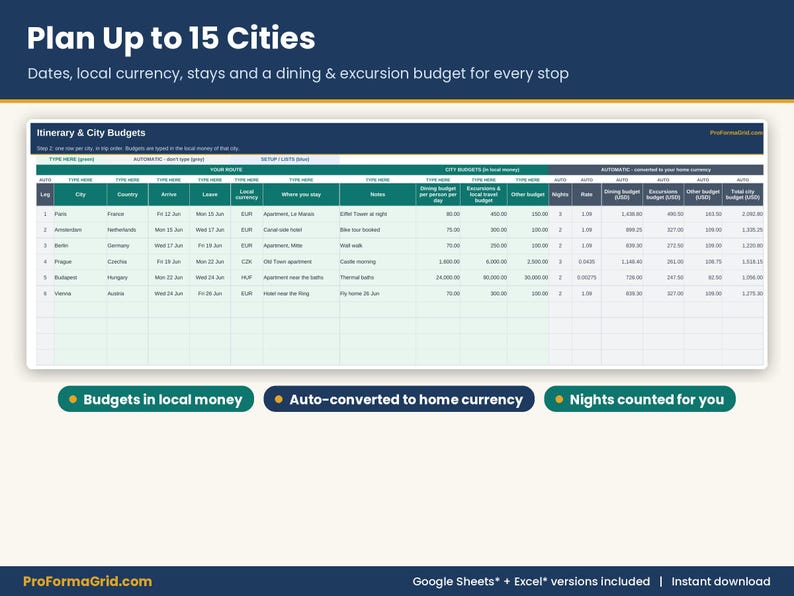Select the 'Hungary' country cell
Screen dimensions: 794x596
point(127,277)
